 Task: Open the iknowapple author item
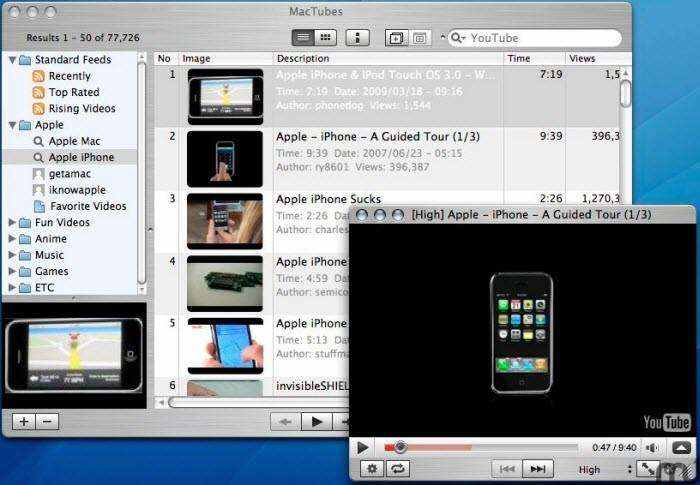pyautogui.click(x=77, y=190)
